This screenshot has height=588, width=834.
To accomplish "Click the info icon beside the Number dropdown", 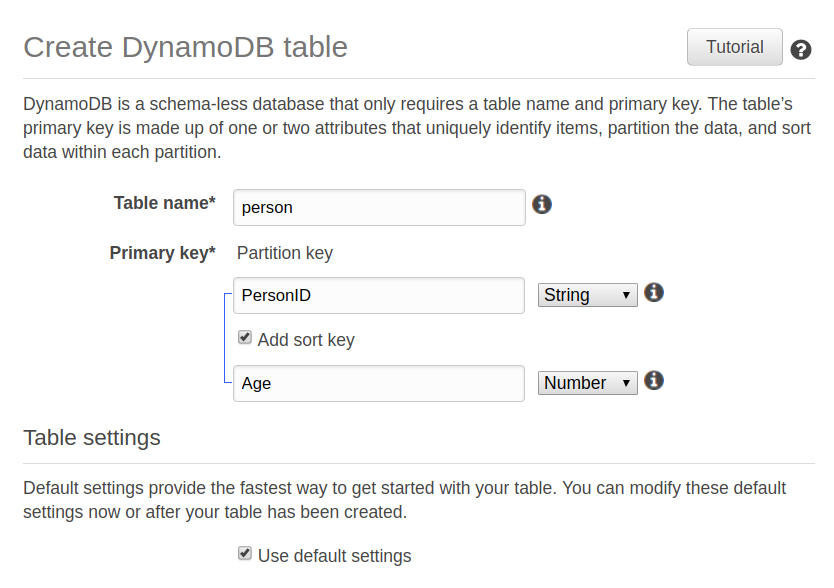I will point(654,380).
